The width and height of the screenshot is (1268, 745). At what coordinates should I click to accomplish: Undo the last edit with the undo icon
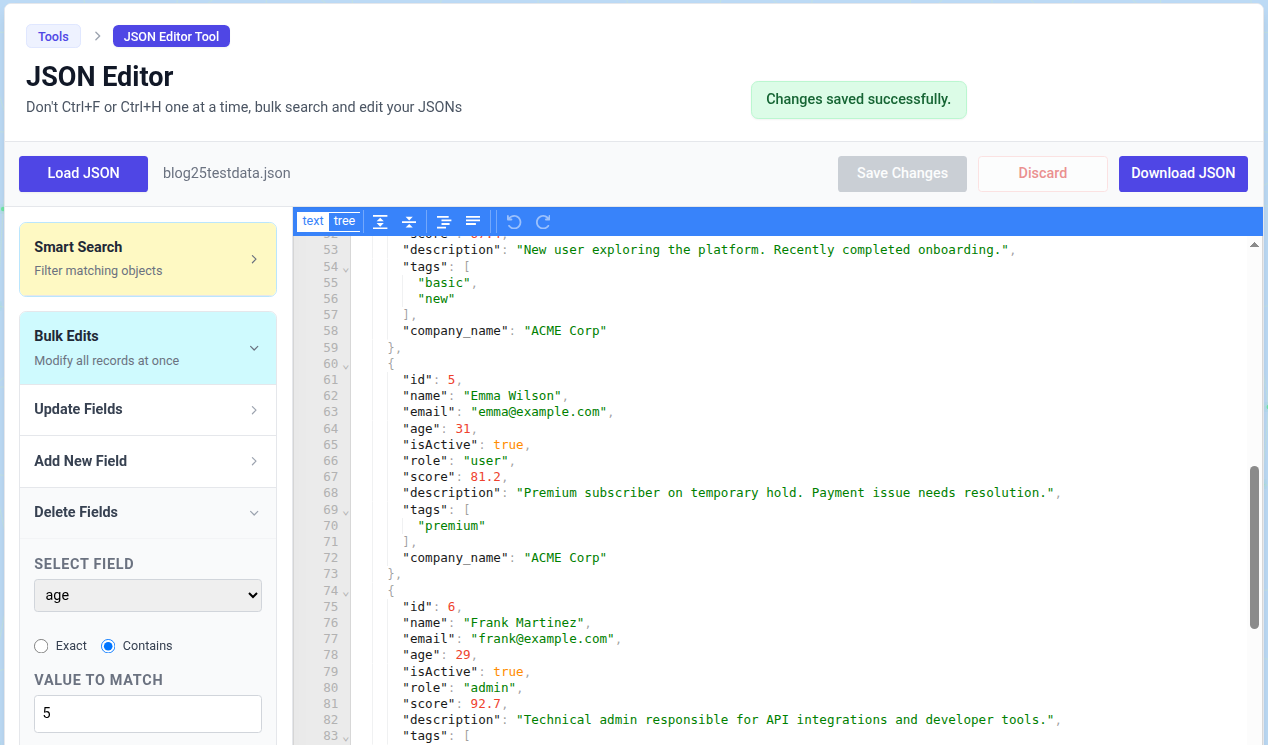coord(514,221)
